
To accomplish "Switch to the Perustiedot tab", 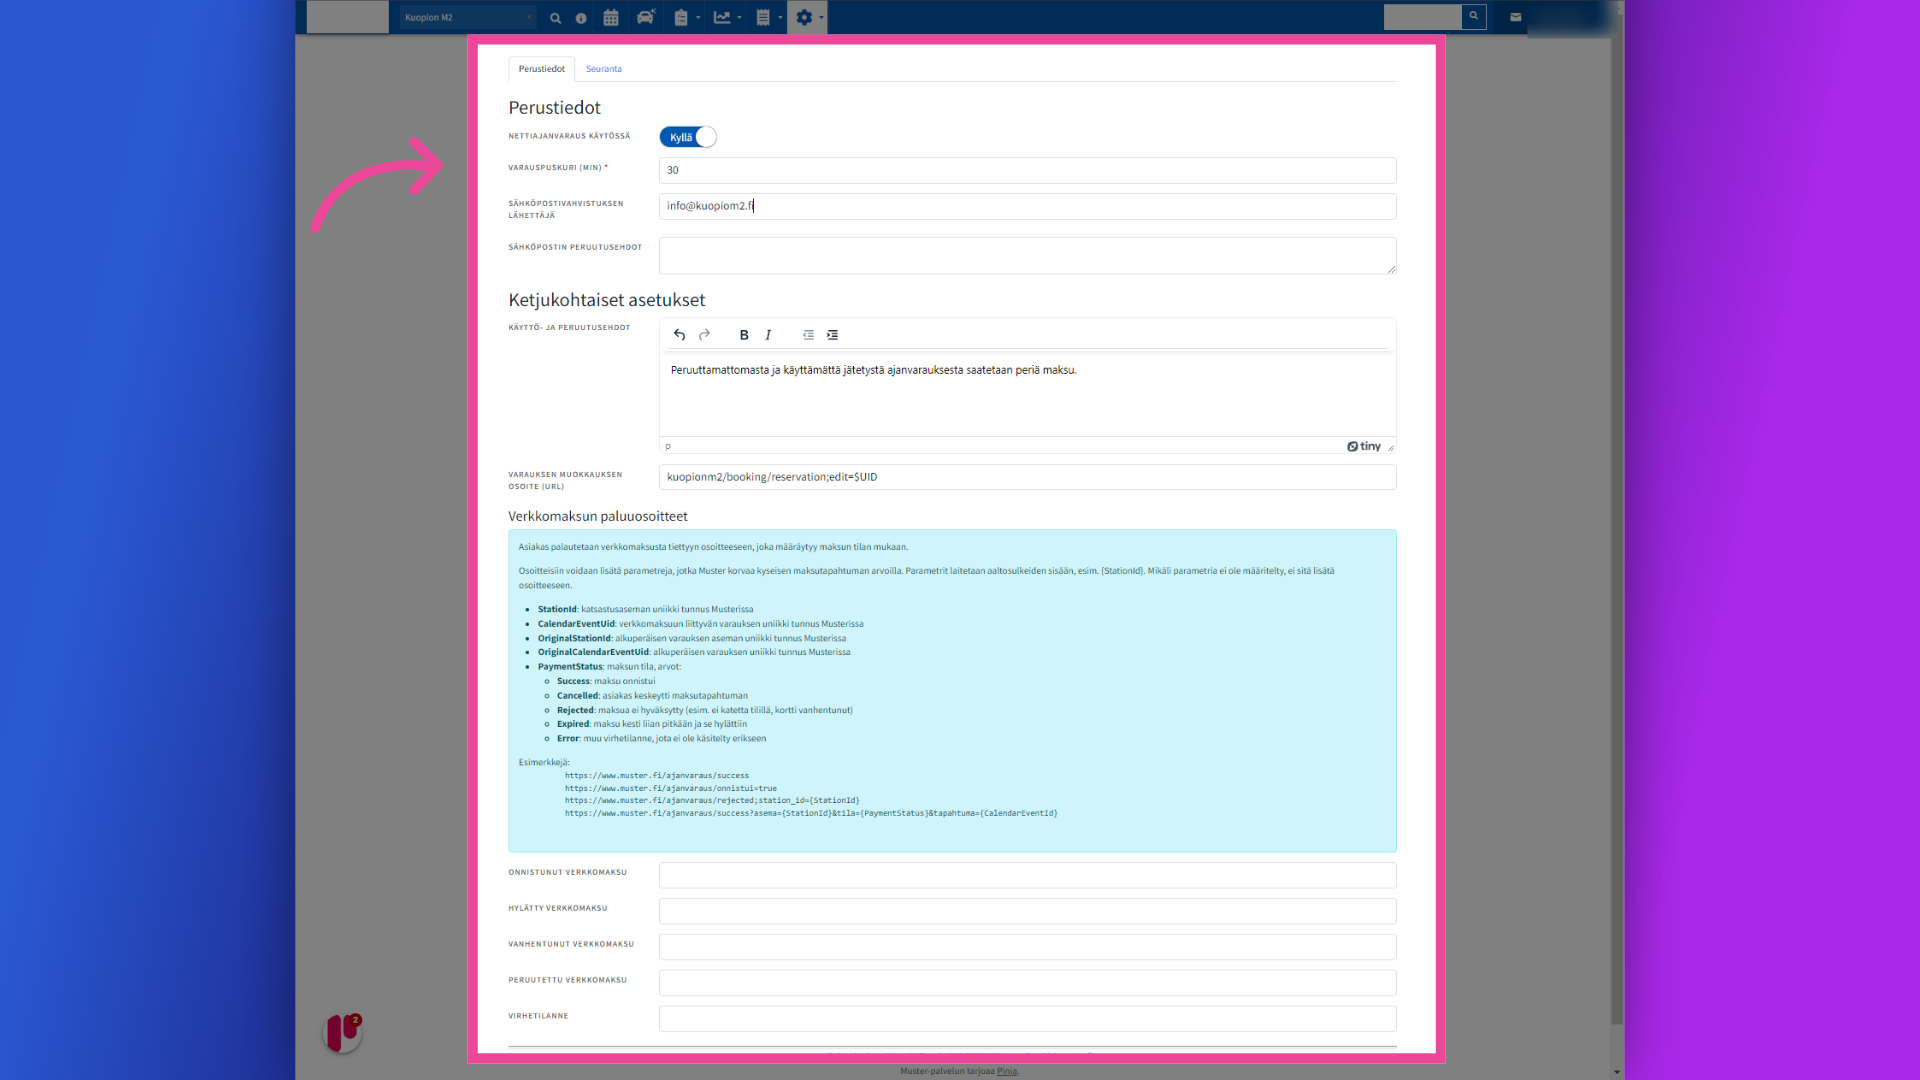I will click(x=542, y=69).
